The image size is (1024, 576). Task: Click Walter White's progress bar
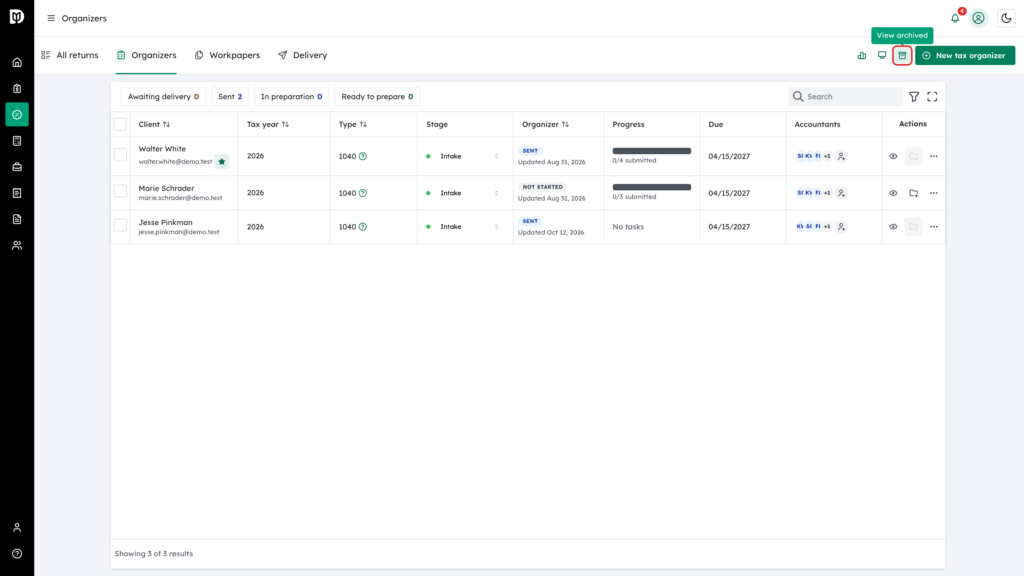click(x=651, y=151)
